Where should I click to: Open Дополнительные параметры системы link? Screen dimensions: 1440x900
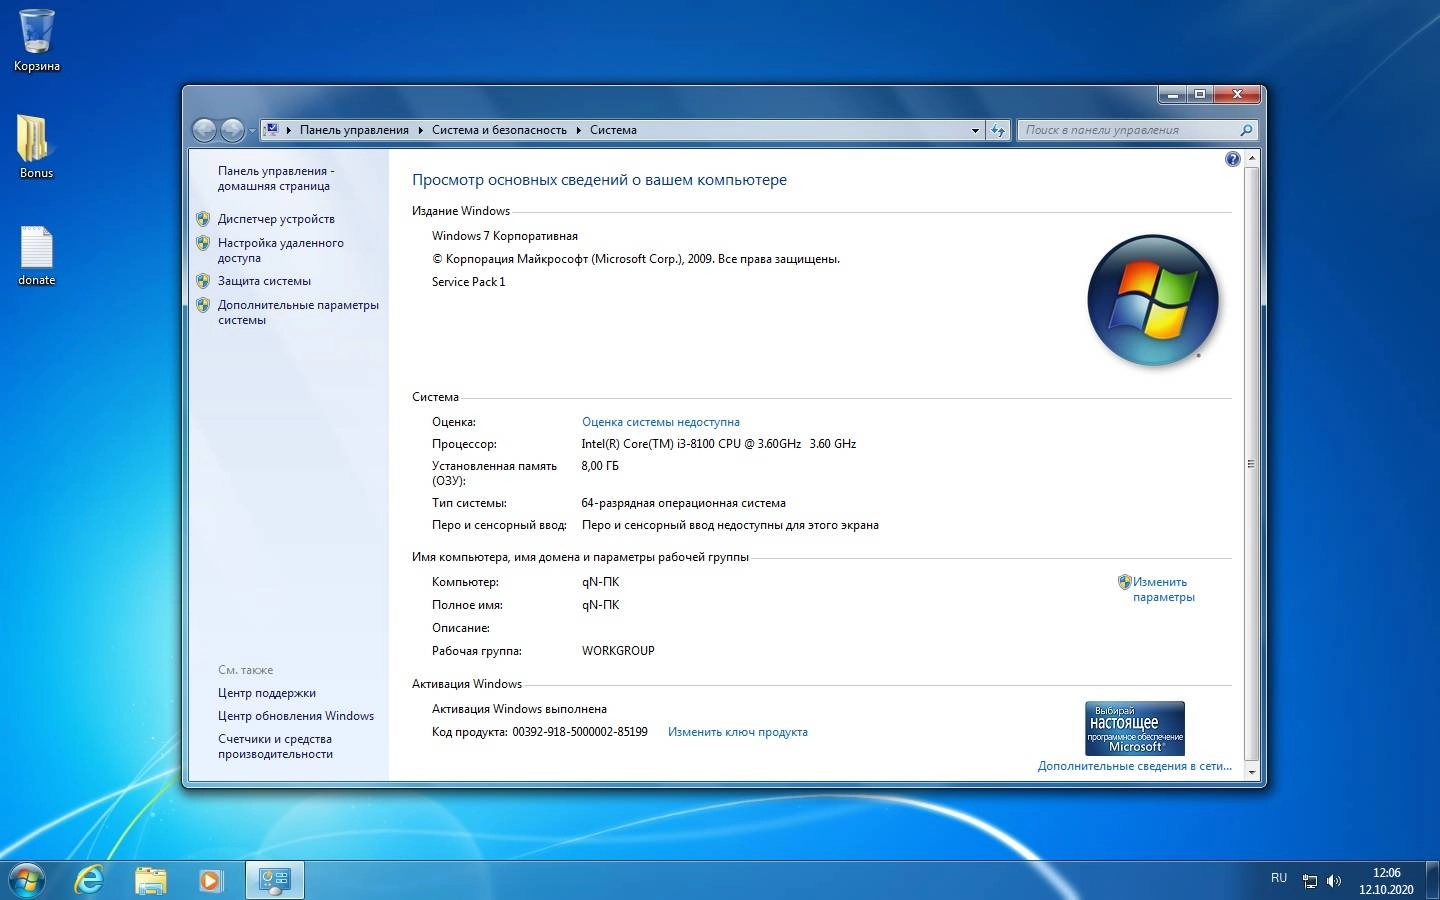(x=298, y=312)
